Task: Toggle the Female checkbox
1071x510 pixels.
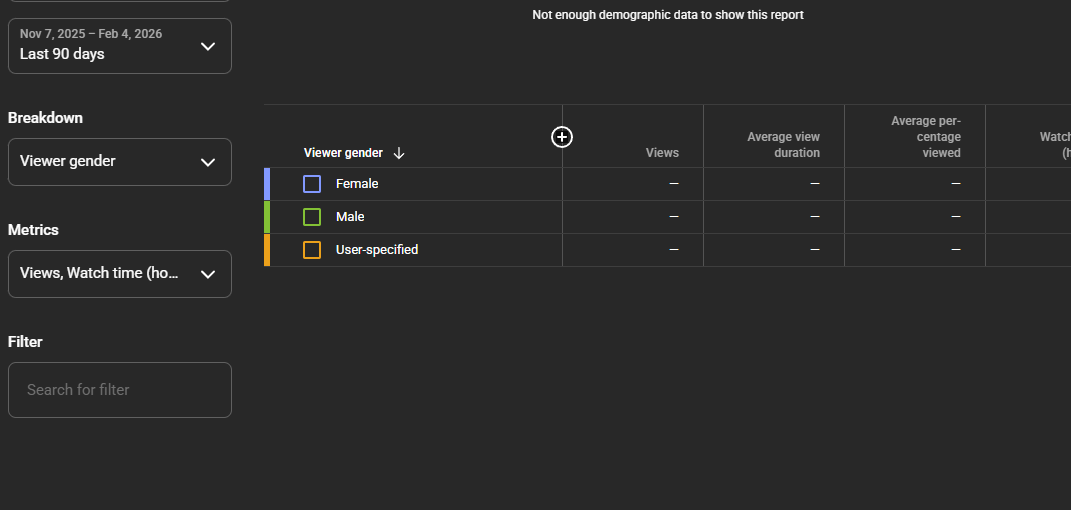Action: click(312, 184)
